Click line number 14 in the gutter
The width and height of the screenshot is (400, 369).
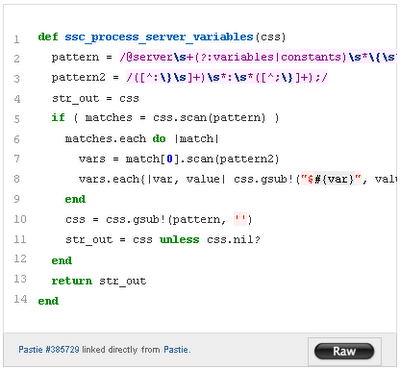click(20, 299)
